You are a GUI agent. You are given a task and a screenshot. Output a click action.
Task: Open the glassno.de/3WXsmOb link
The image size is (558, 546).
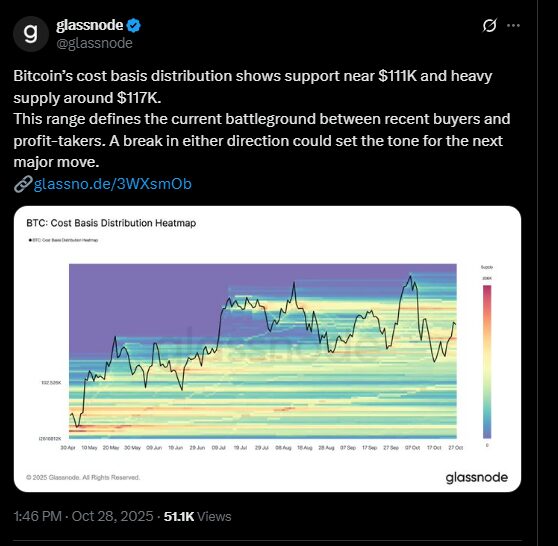(x=112, y=184)
